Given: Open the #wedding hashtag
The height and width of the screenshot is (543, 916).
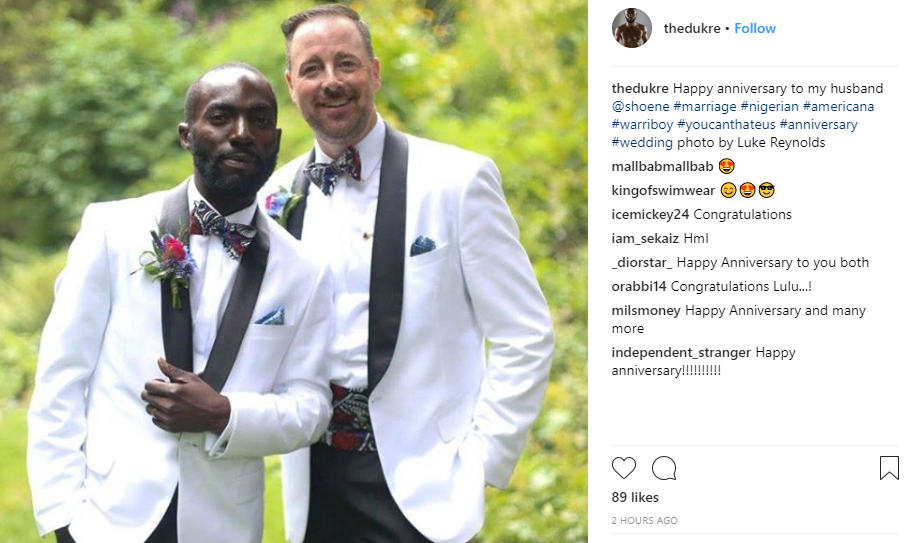Looking at the screenshot, I should click(642, 142).
